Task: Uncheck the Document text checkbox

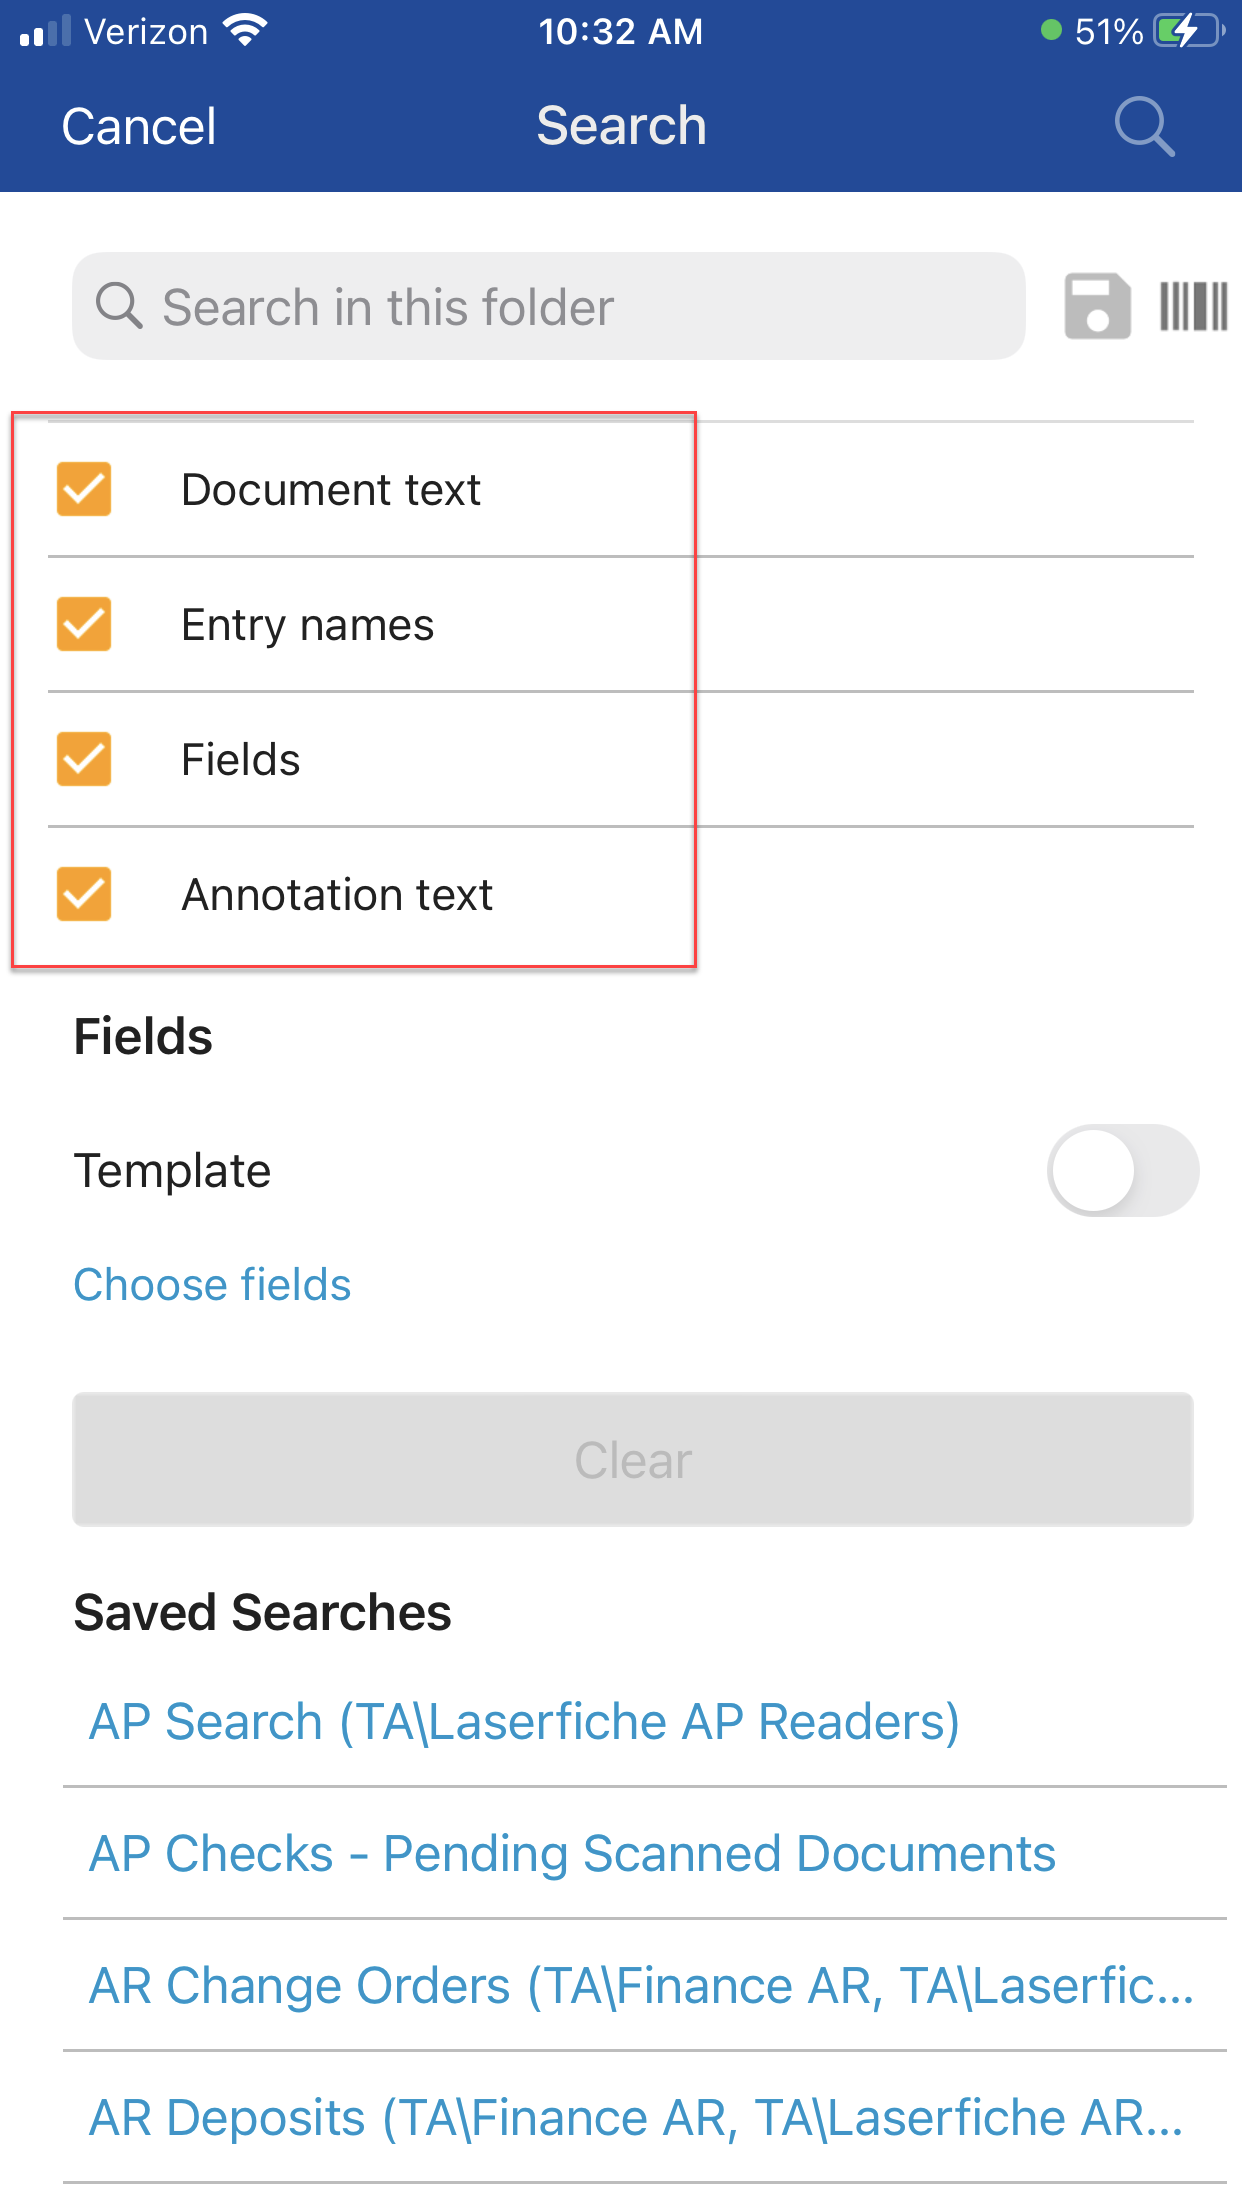Action: click(84, 489)
